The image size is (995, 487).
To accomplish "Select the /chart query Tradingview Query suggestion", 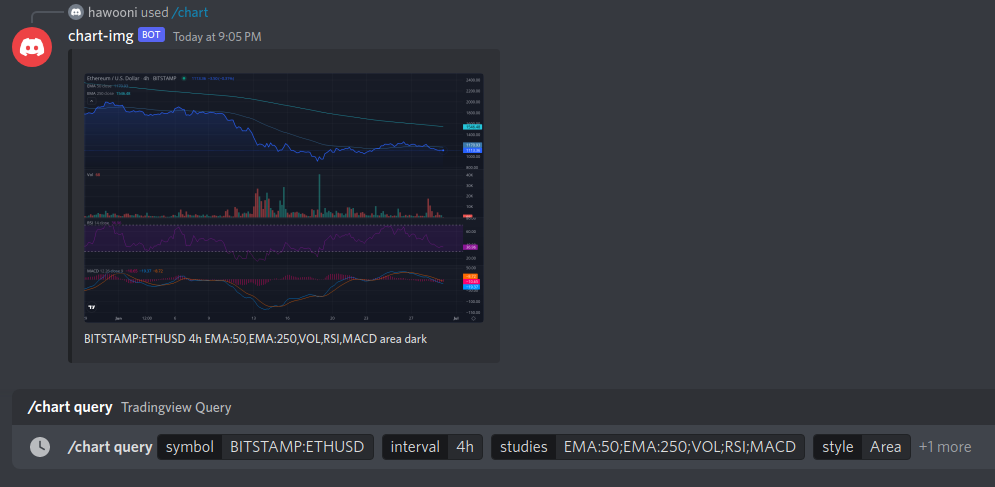I will click(503, 408).
